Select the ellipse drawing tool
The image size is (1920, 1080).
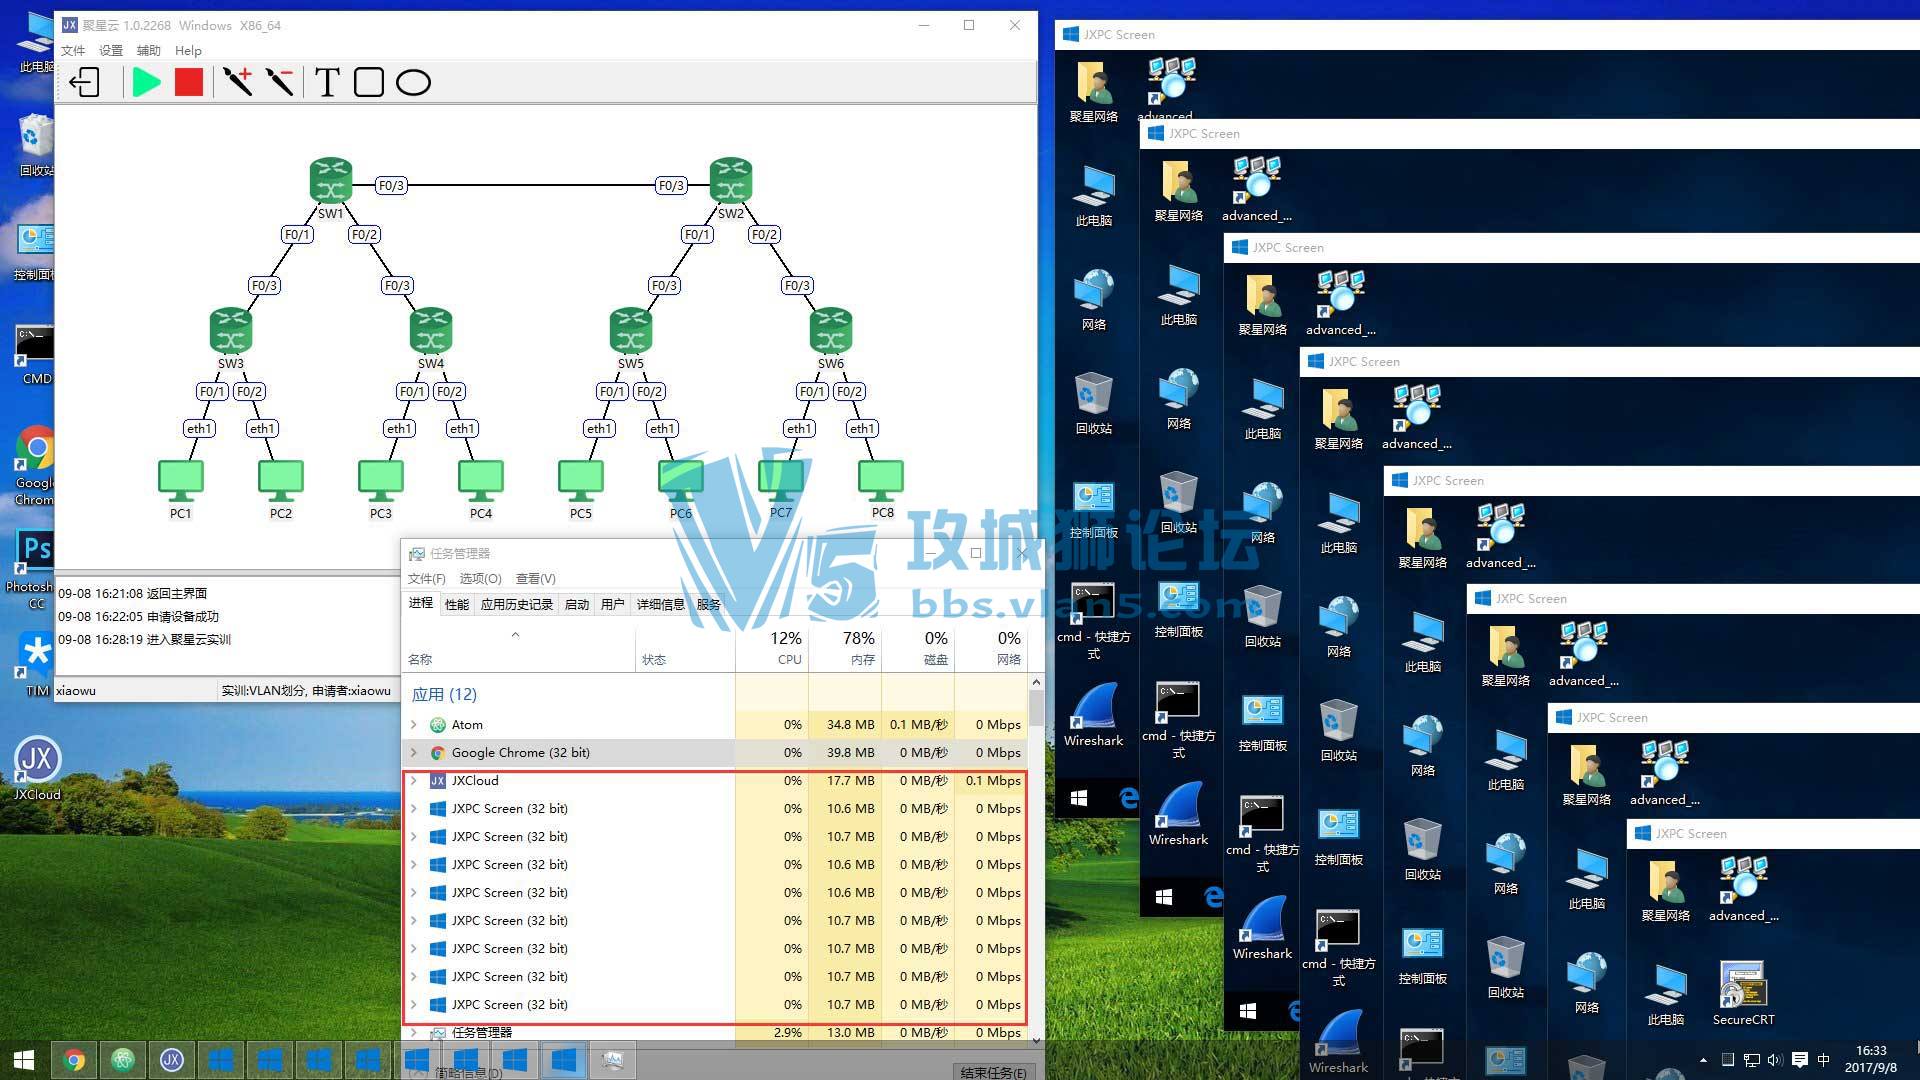413,82
